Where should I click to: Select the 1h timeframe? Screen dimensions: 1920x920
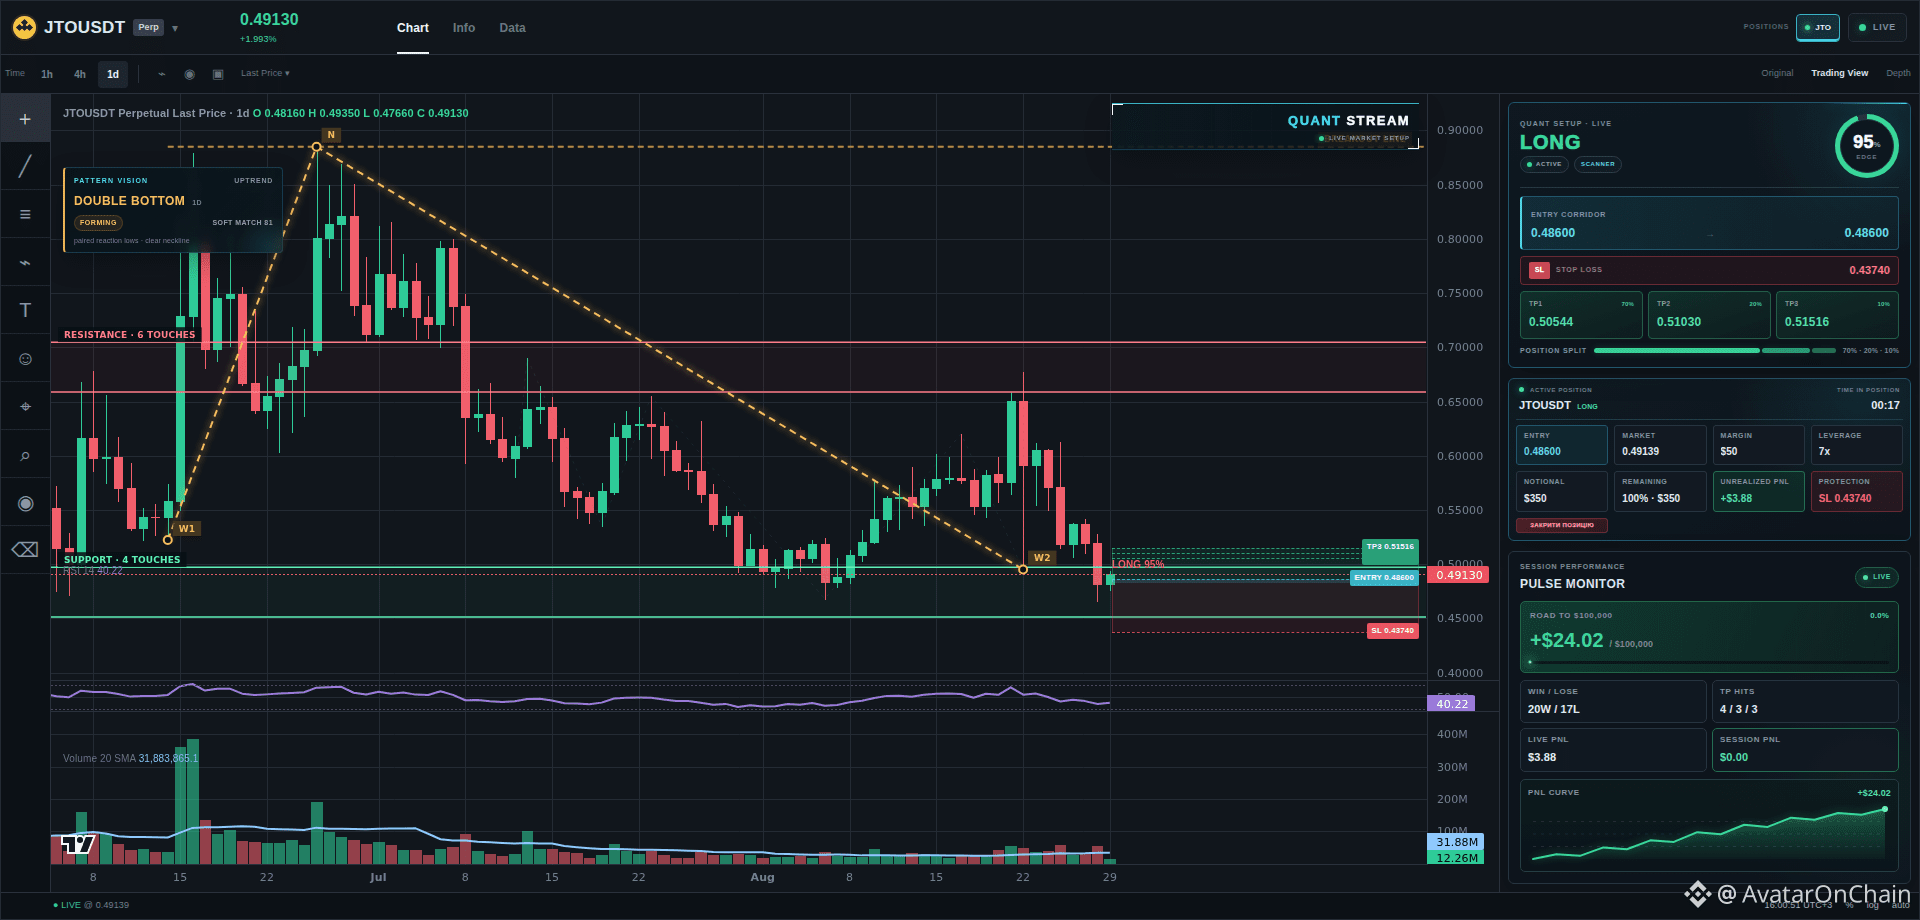click(x=47, y=74)
